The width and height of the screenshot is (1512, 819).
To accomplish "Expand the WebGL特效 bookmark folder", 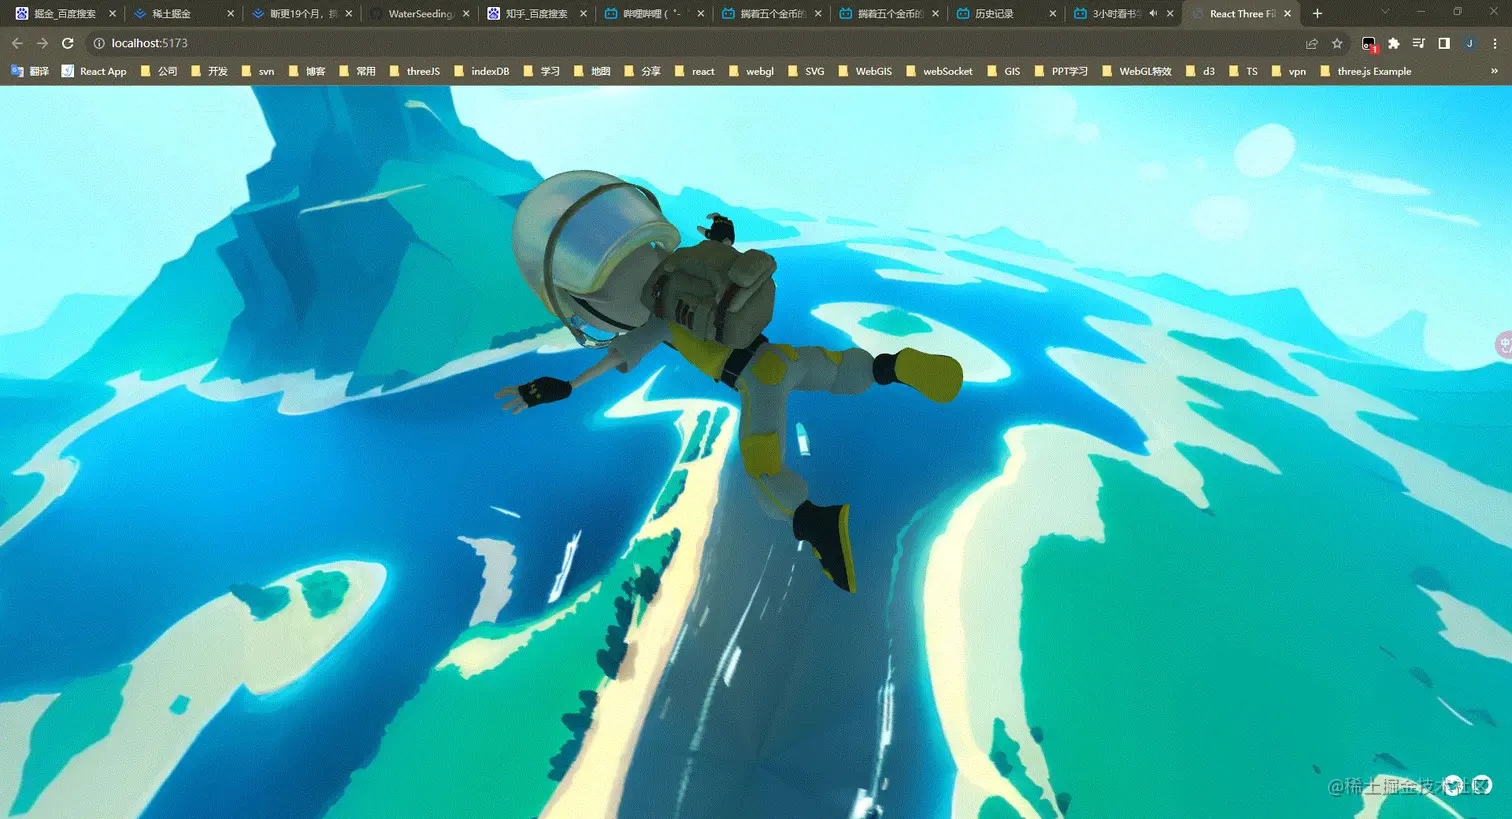I will [1136, 71].
